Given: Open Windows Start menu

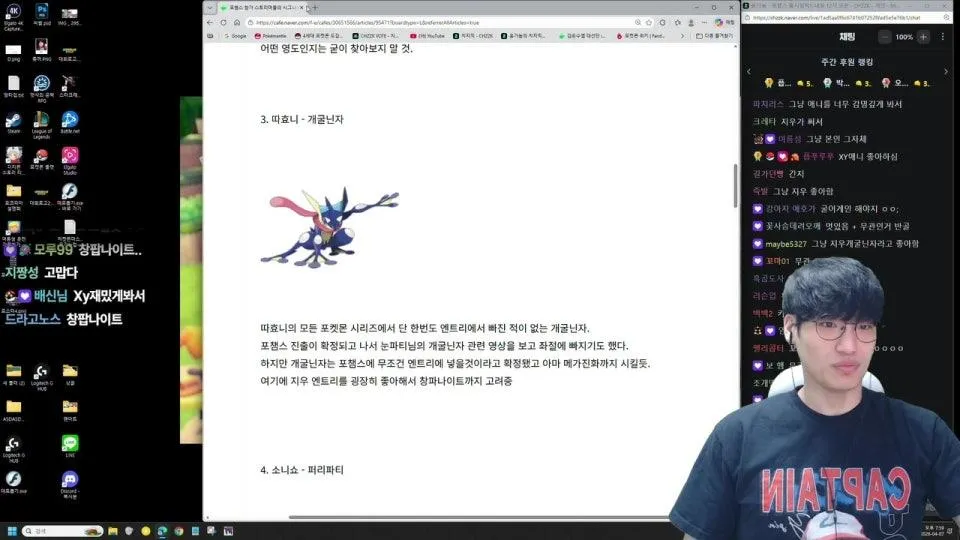Looking at the screenshot, I should pos(12,531).
